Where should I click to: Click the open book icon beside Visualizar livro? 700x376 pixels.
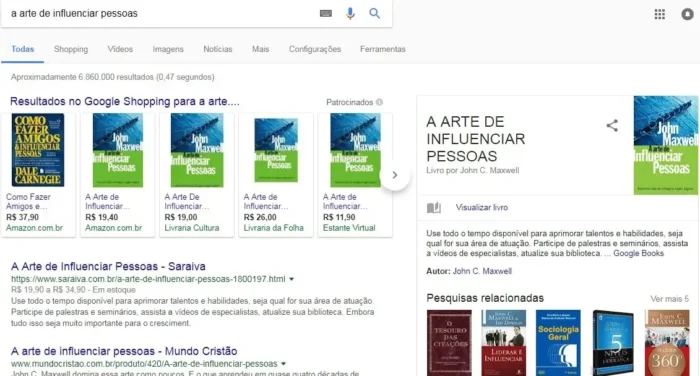434,208
